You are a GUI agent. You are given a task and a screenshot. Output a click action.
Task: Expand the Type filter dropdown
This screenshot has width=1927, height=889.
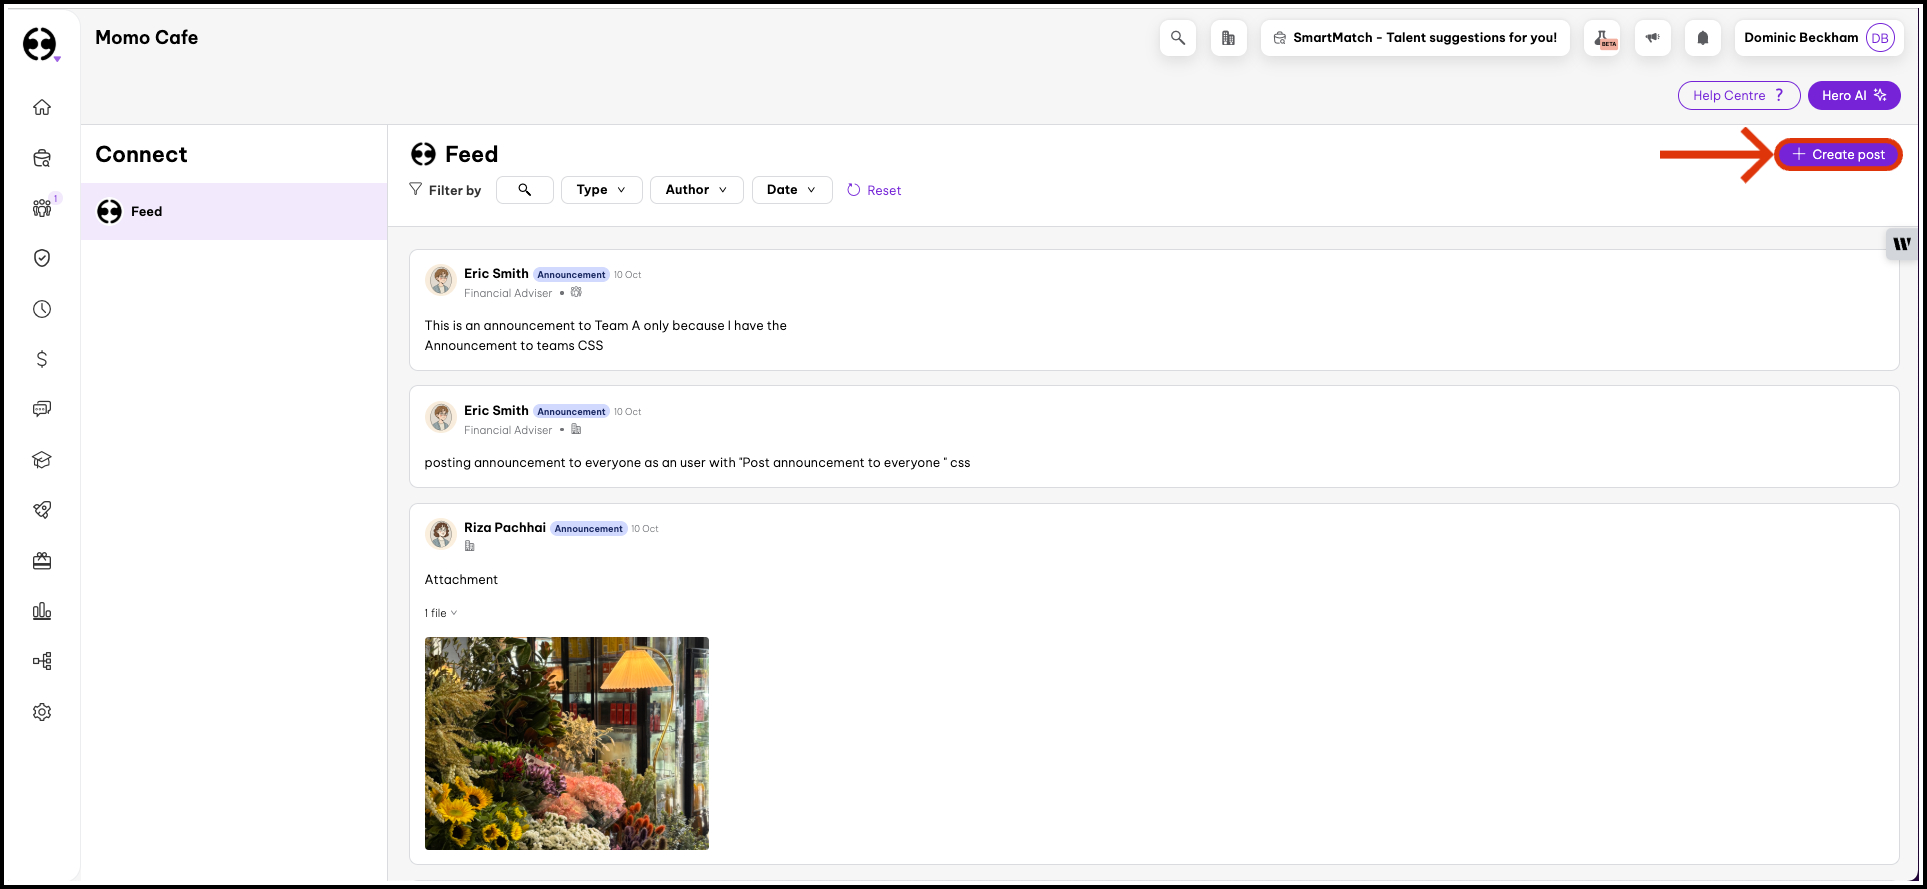601,190
